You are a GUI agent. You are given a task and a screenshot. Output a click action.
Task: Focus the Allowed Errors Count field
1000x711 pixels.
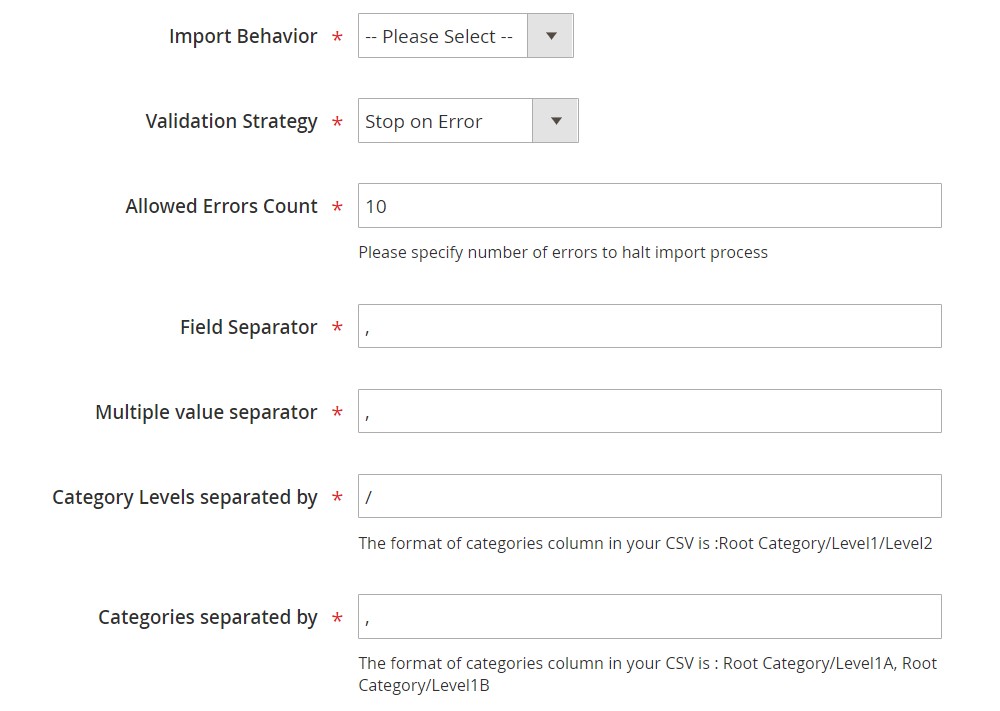click(x=649, y=206)
